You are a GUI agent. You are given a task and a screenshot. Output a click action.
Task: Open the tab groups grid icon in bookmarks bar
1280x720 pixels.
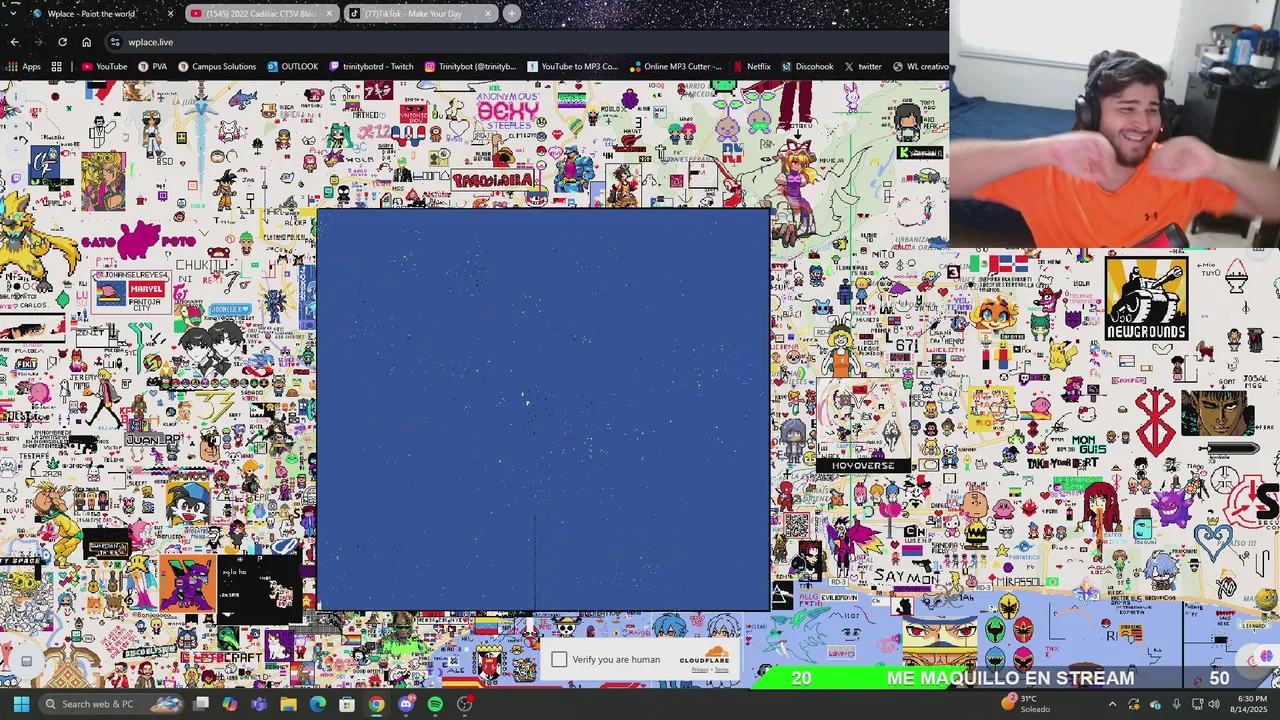(56, 67)
